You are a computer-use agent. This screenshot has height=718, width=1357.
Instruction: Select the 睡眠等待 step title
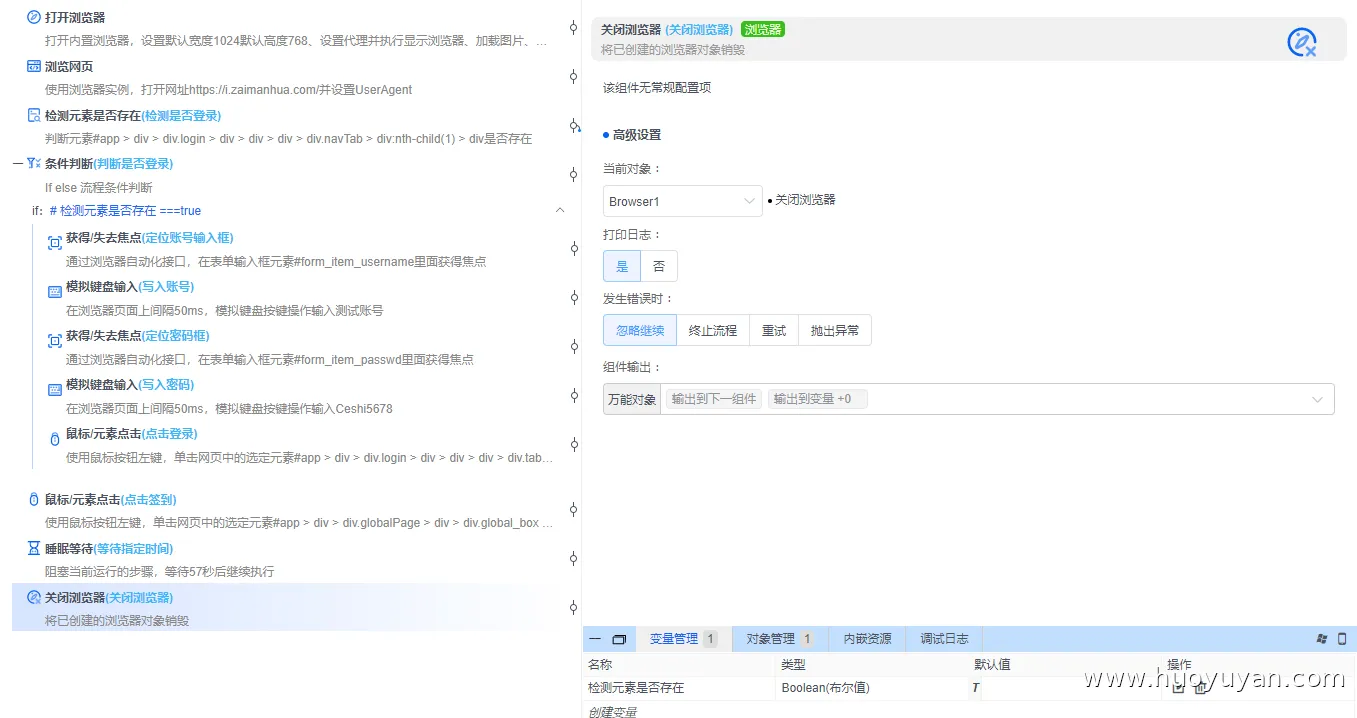(x=69, y=548)
